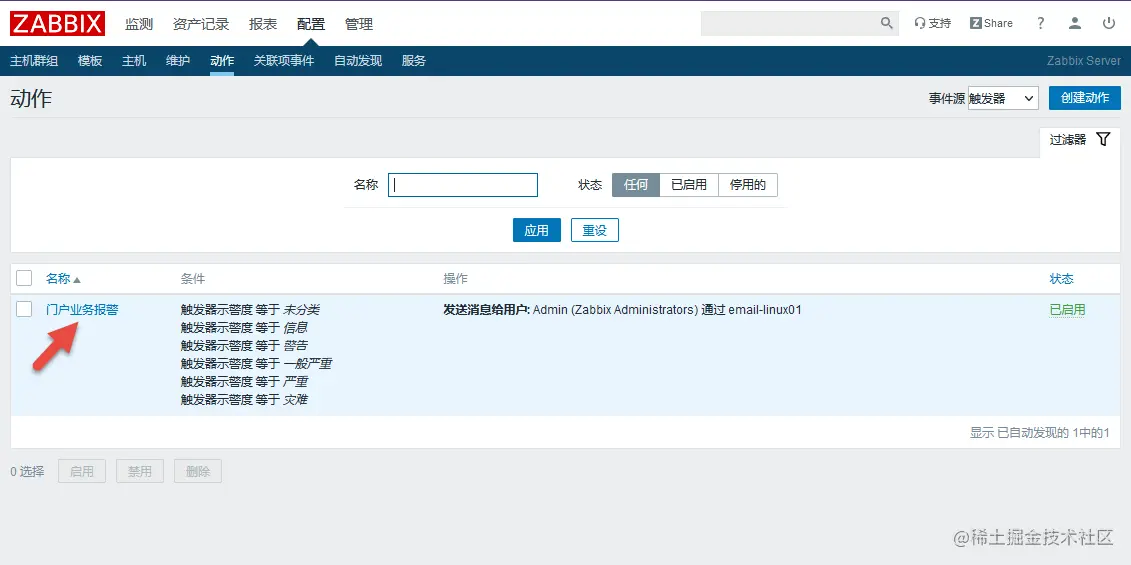Tick the checkbox for 门户业务报警 row
The height and width of the screenshot is (565, 1131).
[24, 310]
